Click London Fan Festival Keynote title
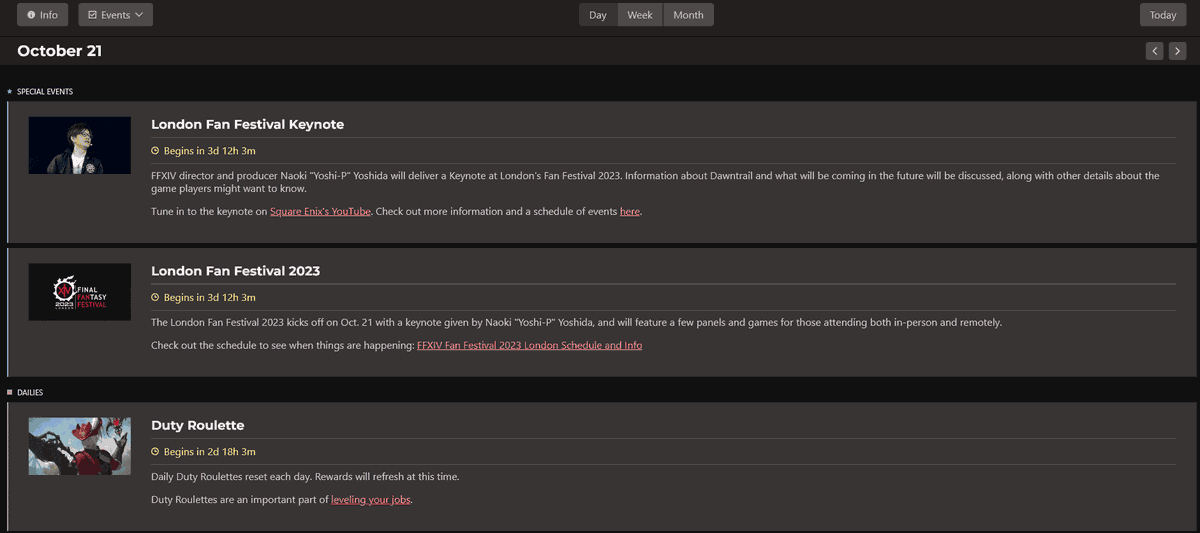This screenshot has width=1200, height=533. [x=247, y=125]
